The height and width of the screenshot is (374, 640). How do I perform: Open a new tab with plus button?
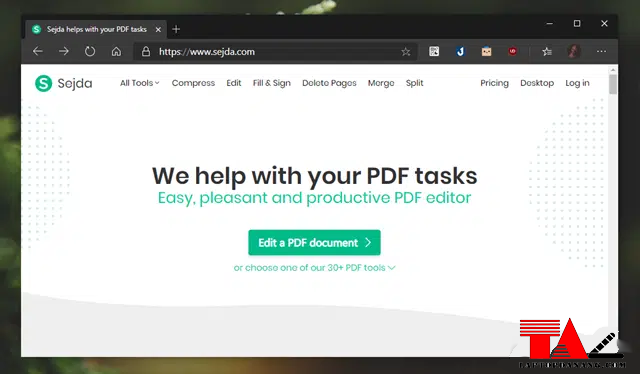pyautogui.click(x=176, y=29)
